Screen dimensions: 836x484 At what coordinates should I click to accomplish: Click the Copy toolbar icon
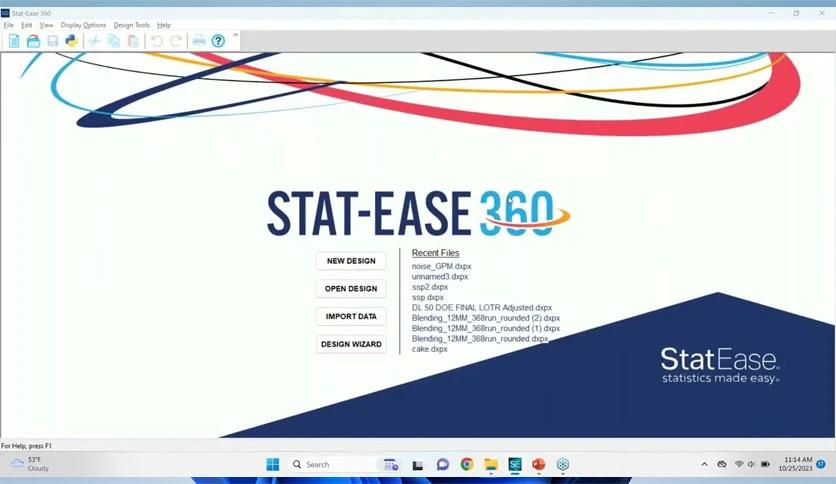tap(114, 41)
